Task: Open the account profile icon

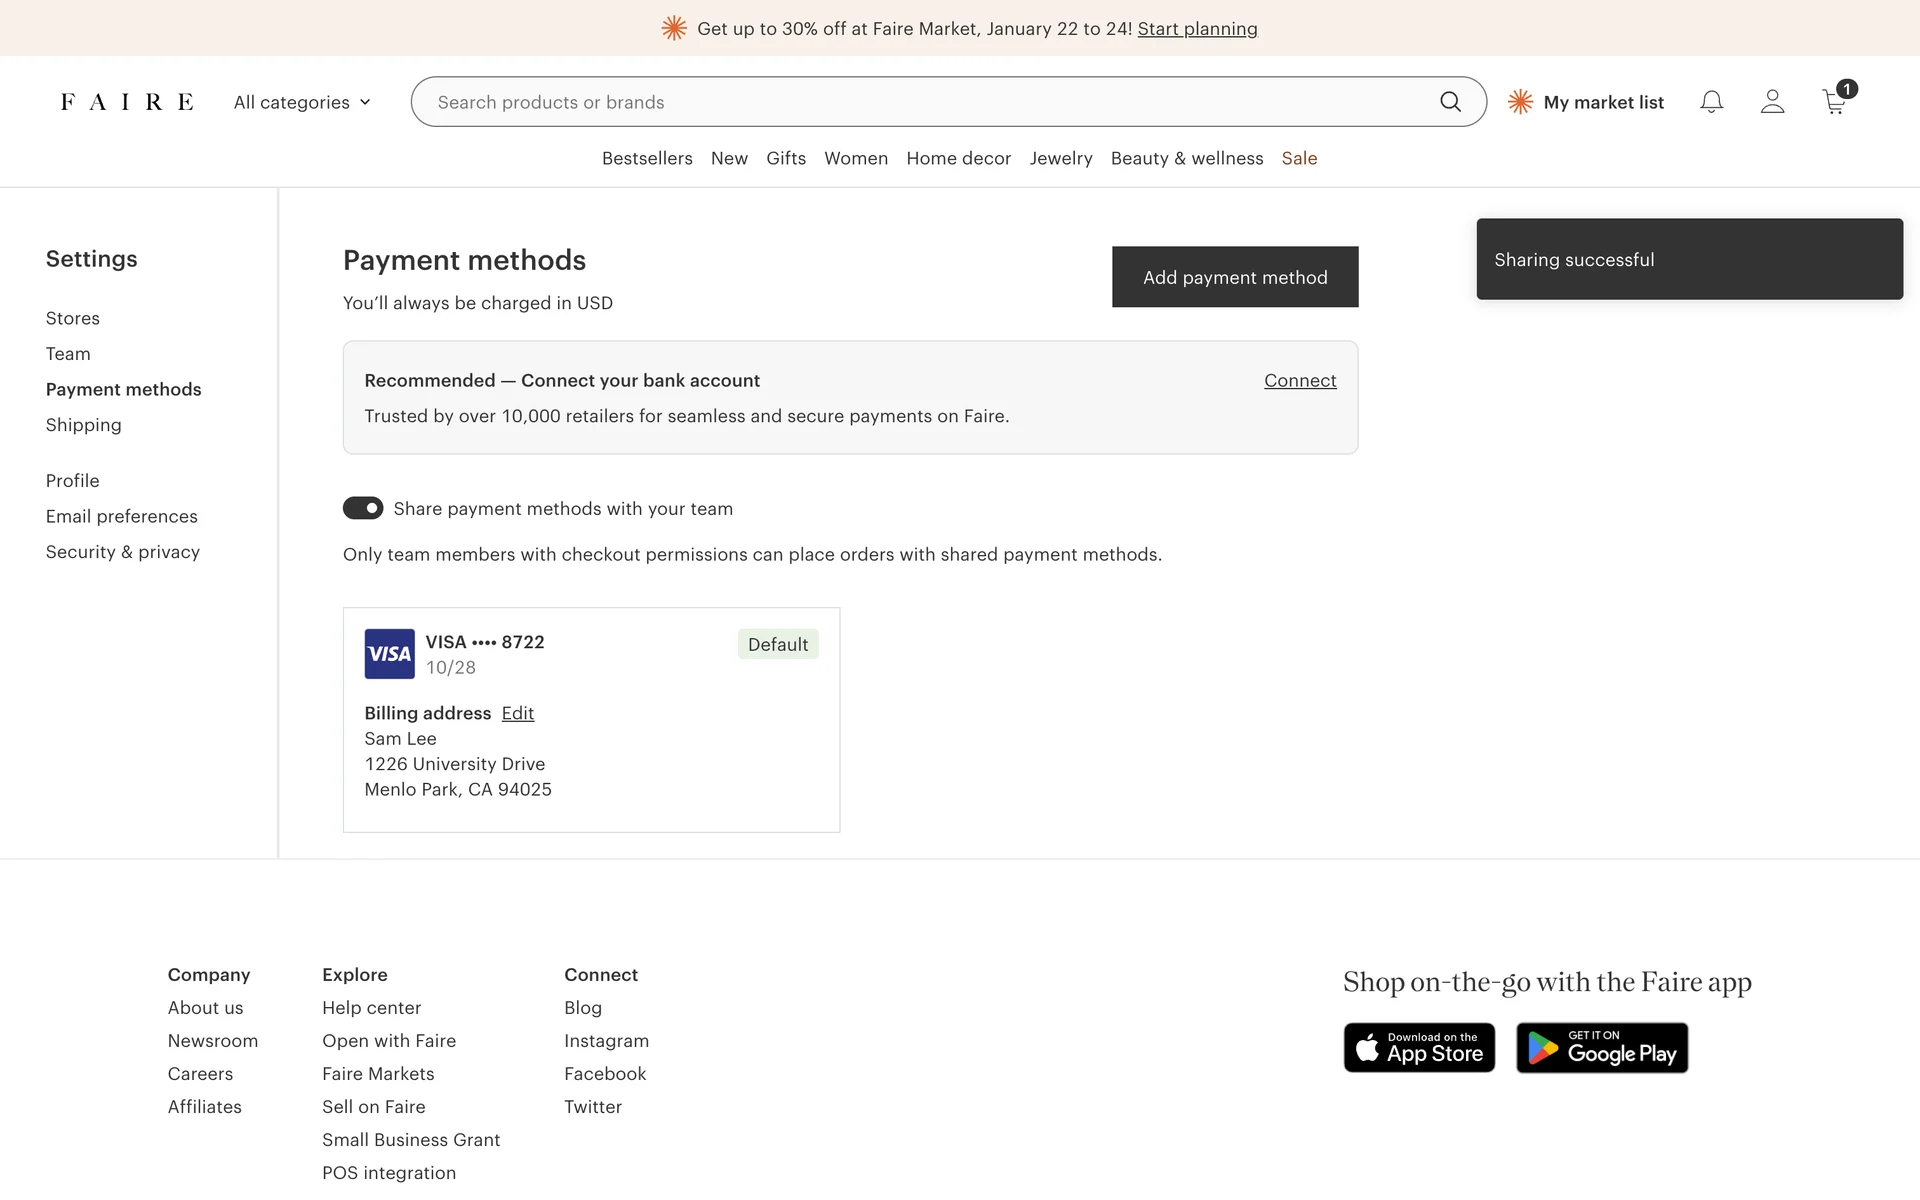Action: click(x=1772, y=102)
